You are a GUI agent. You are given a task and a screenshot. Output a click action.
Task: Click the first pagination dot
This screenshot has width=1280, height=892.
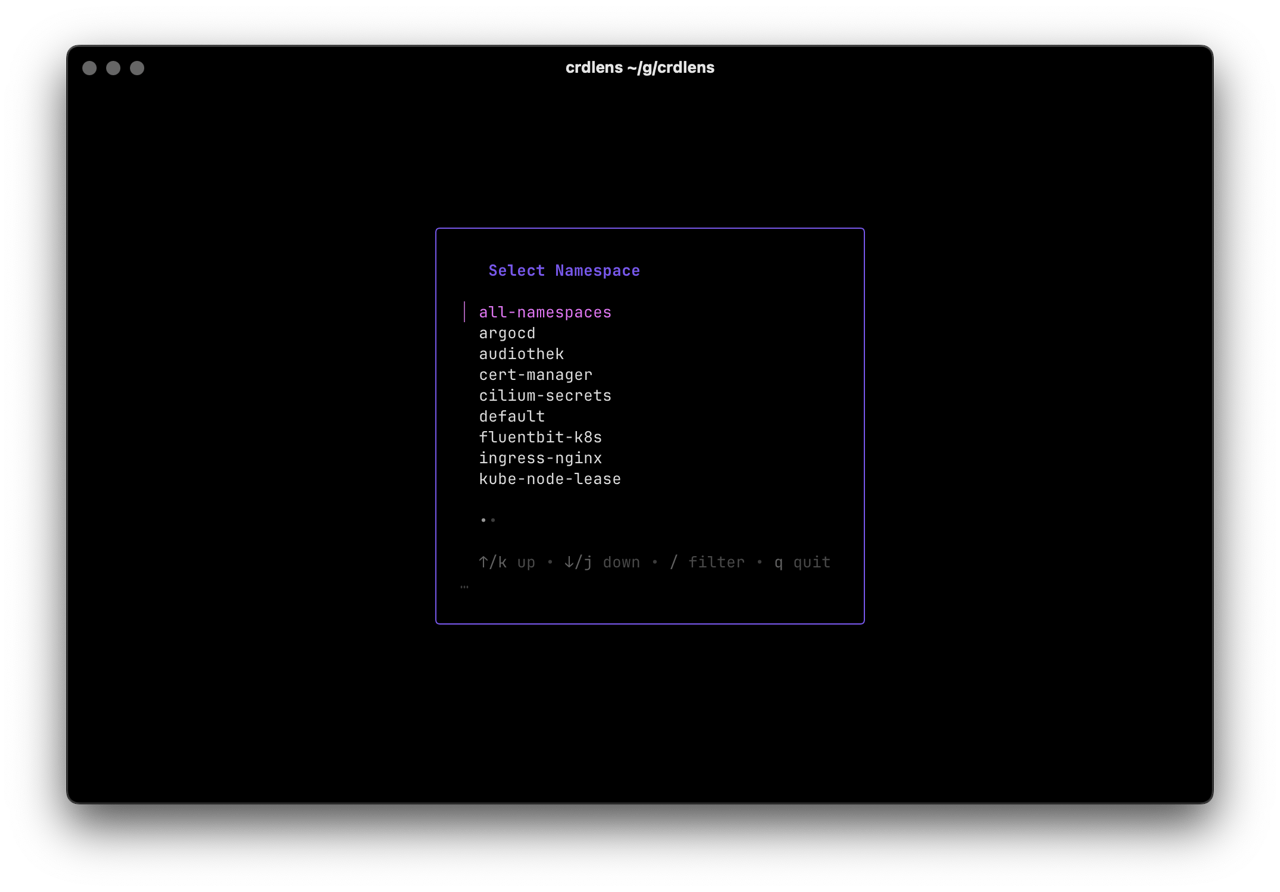(481, 519)
